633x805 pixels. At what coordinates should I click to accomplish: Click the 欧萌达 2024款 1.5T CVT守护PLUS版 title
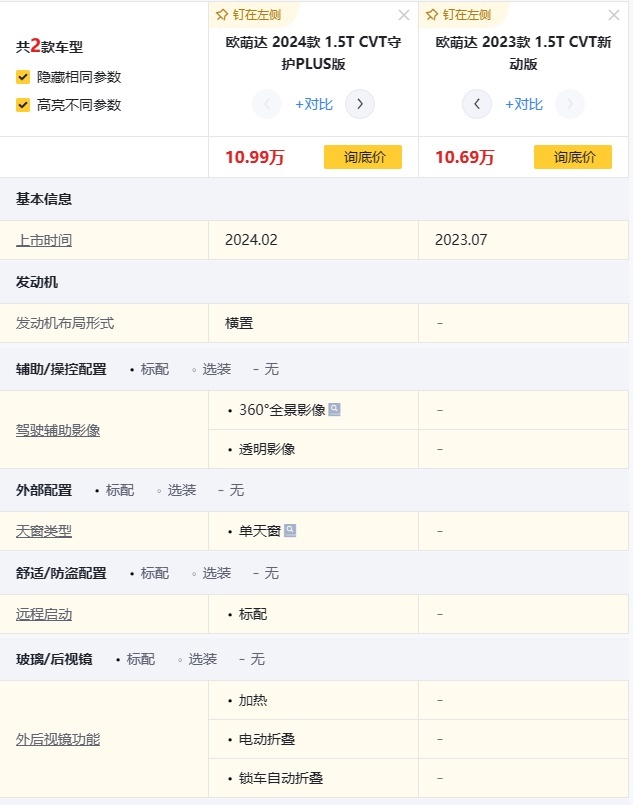click(313, 53)
